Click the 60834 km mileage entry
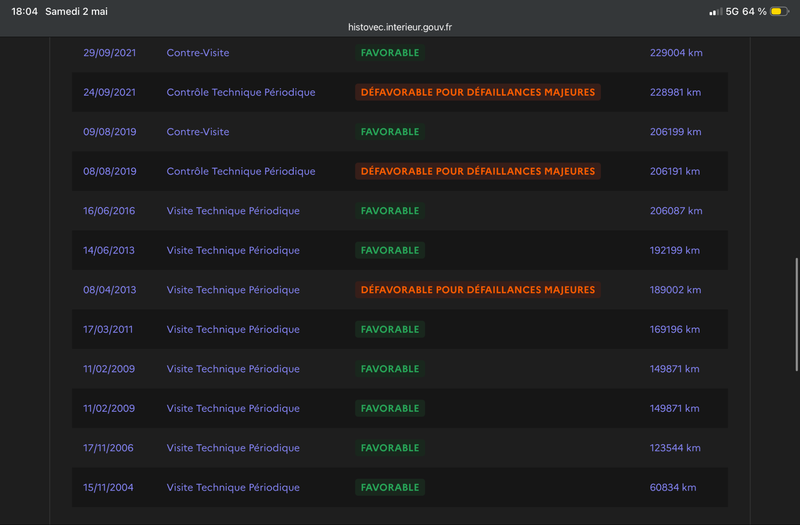The width and height of the screenshot is (800, 525). coord(672,488)
